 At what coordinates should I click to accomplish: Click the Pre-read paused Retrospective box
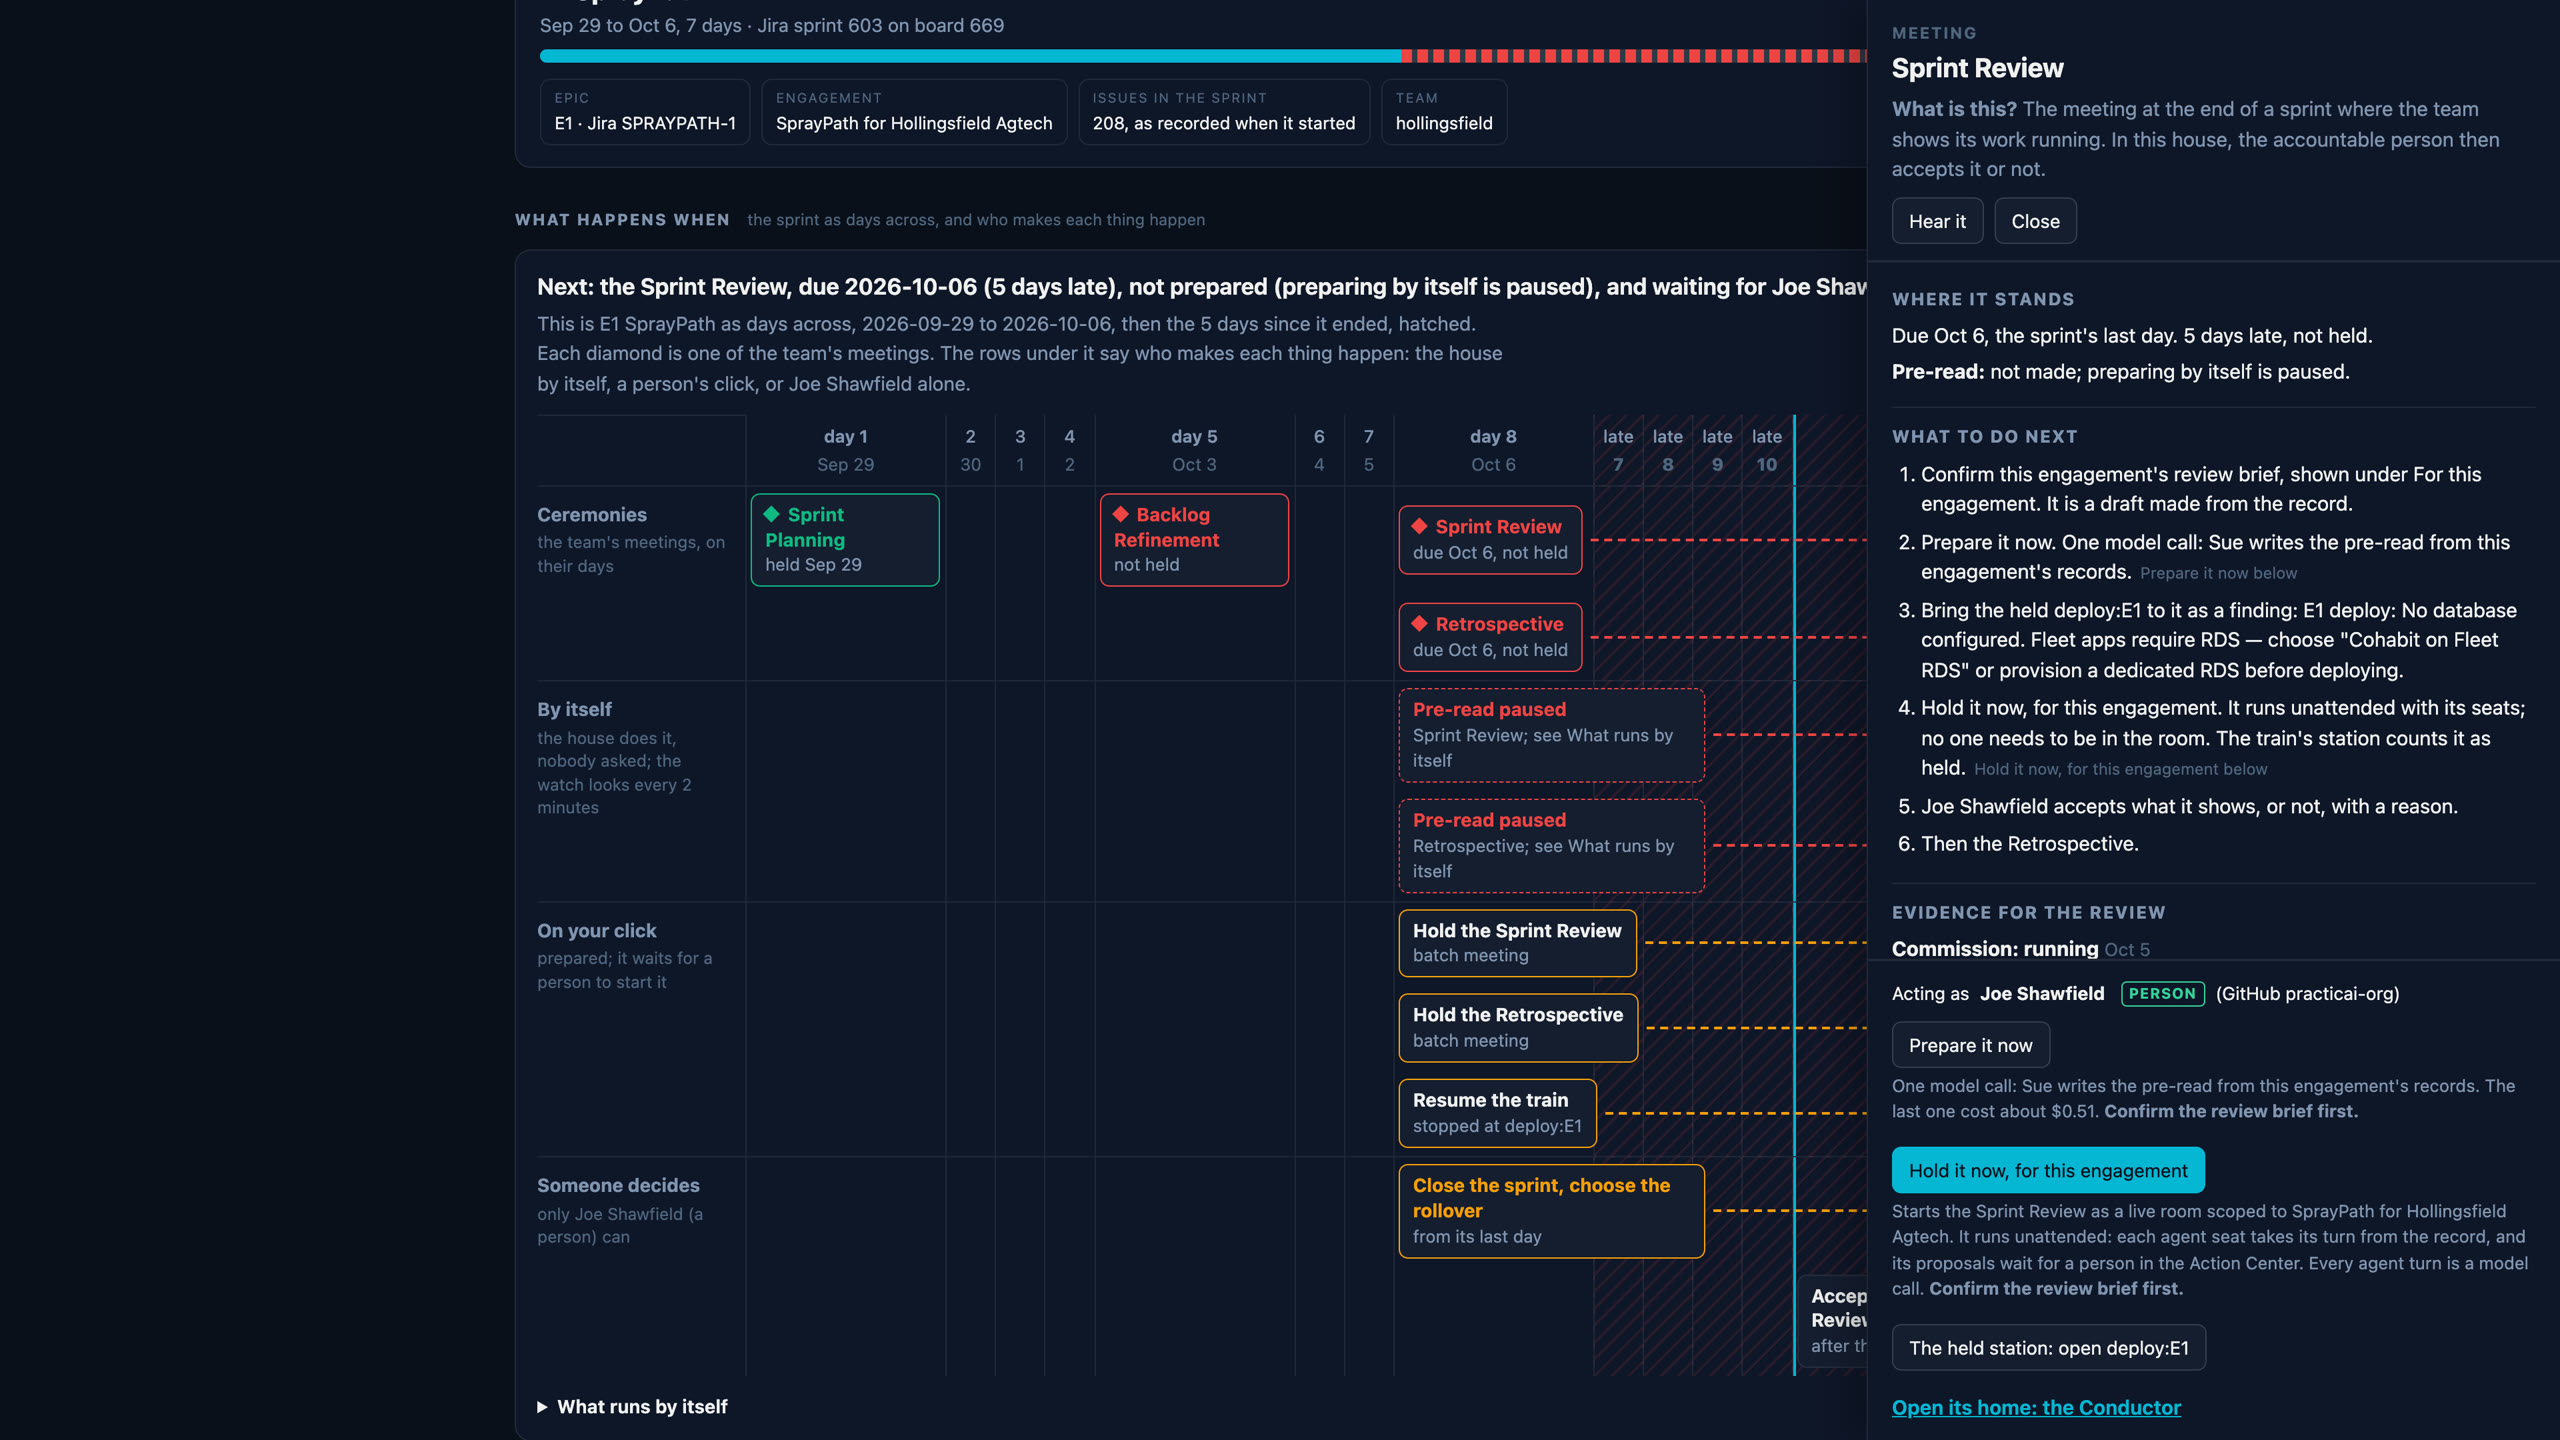(x=1551, y=845)
